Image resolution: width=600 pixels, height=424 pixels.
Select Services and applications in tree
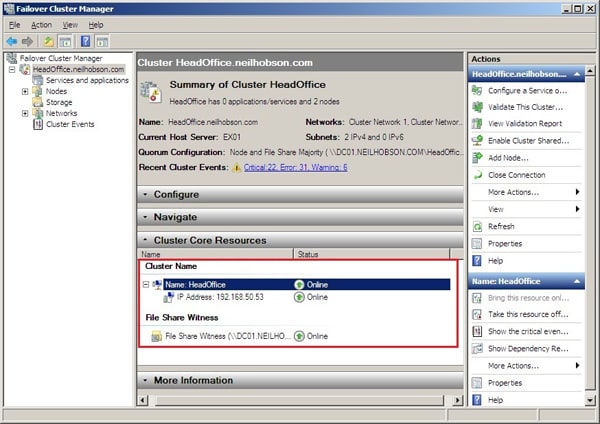coord(87,80)
